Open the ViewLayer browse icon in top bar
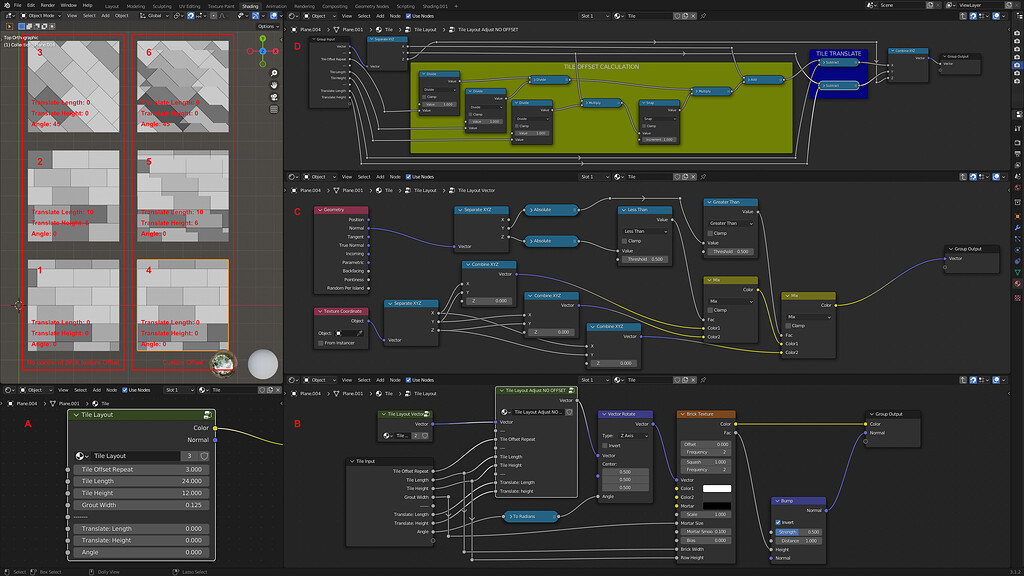 tap(950, 5)
